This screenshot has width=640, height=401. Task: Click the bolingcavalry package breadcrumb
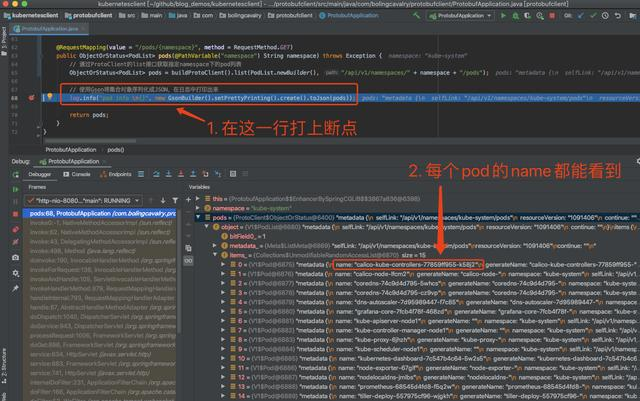[240, 16]
